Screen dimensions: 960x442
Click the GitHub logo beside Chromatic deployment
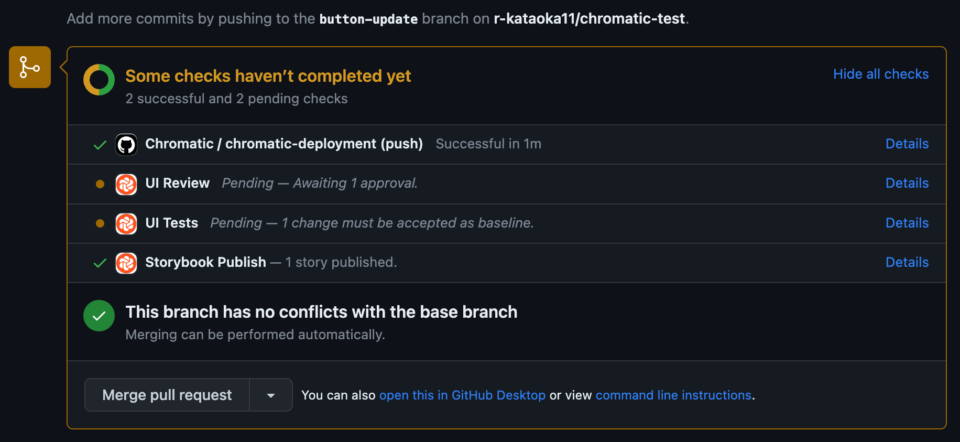[x=126, y=144]
